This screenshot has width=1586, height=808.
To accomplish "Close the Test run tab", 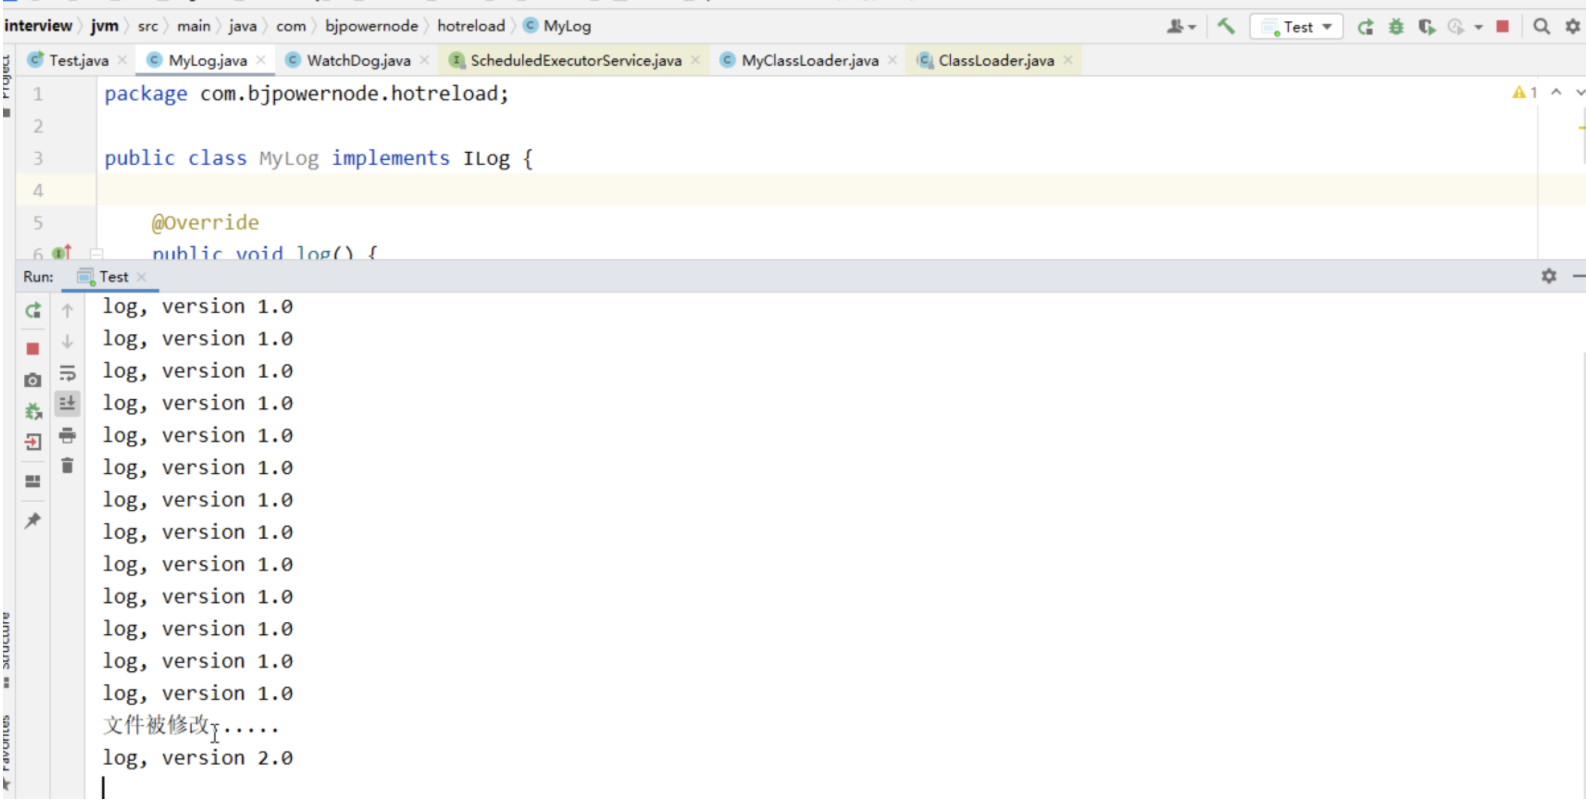I will point(142,277).
